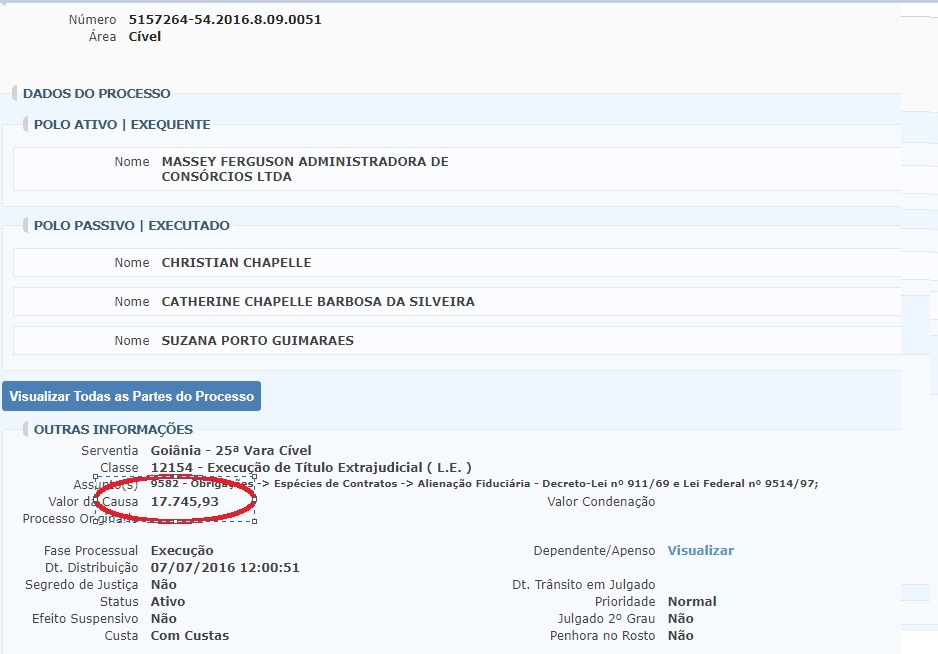Select the class Execução de Título Extrajudicial
Image resolution: width=938 pixels, height=654 pixels.
tap(310, 468)
